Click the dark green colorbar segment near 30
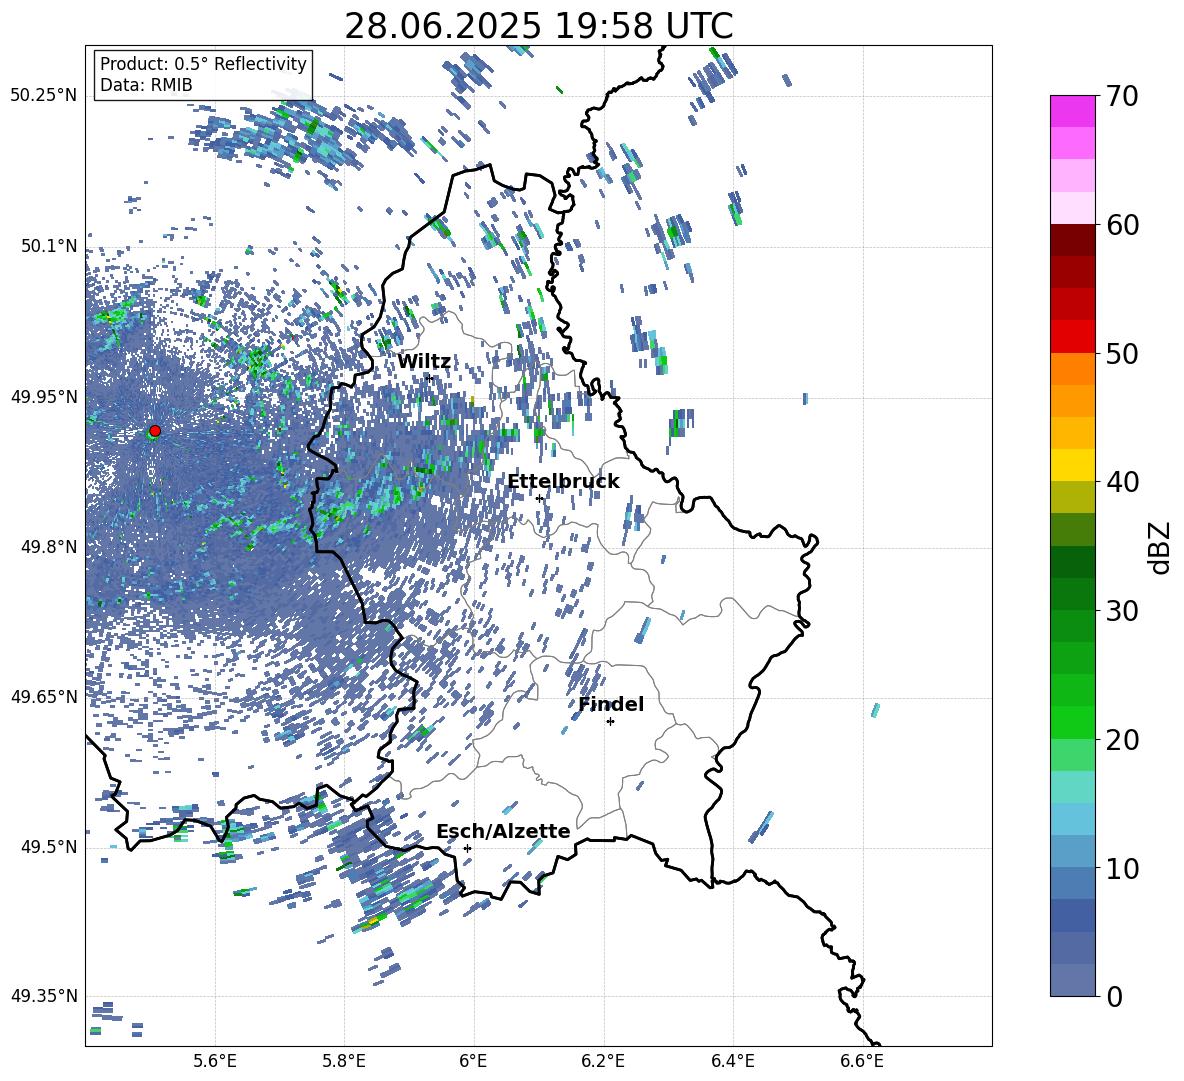This screenshot has height=1081, width=1184. pyautogui.click(x=1072, y=594)
